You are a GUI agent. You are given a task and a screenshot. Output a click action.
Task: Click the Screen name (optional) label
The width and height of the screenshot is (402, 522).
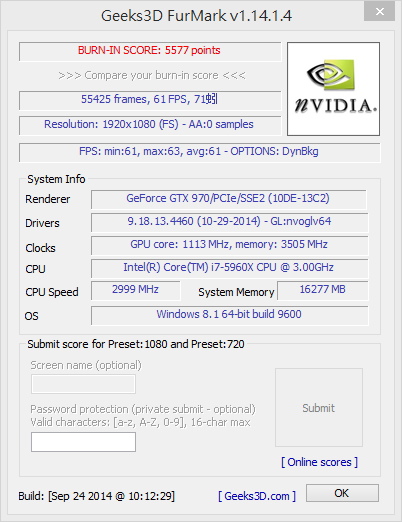click(x=86, y=365)
